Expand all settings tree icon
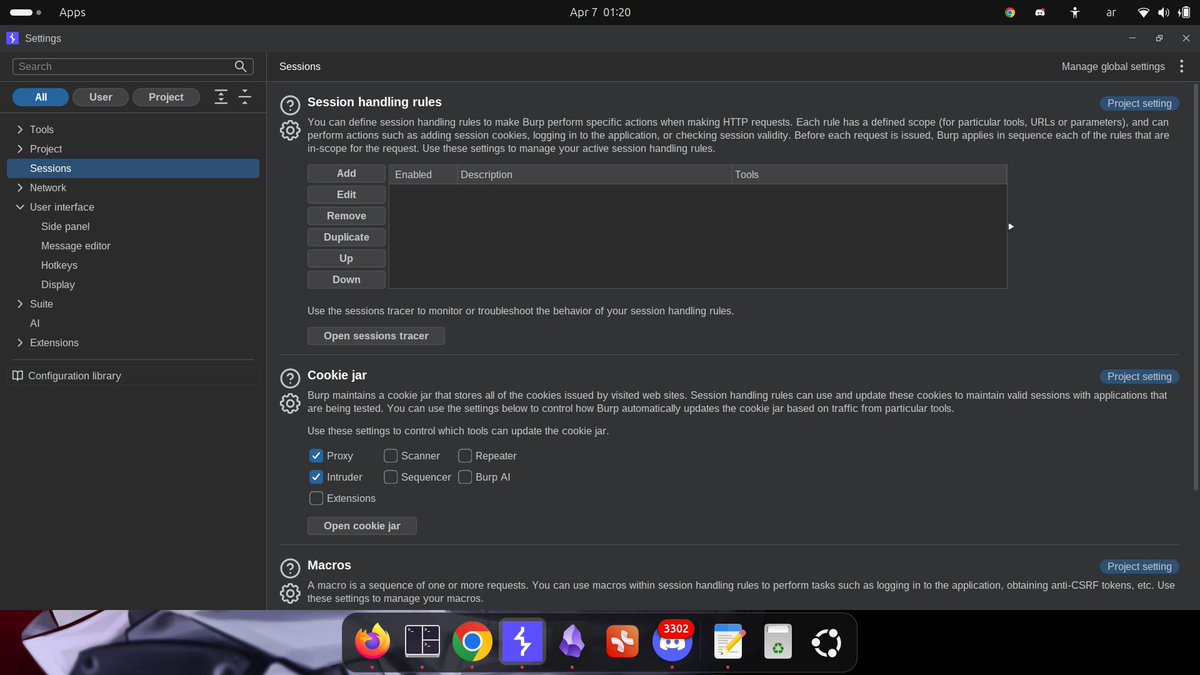The width and height of the screenshot is (1200, 675). click(221, 97)
